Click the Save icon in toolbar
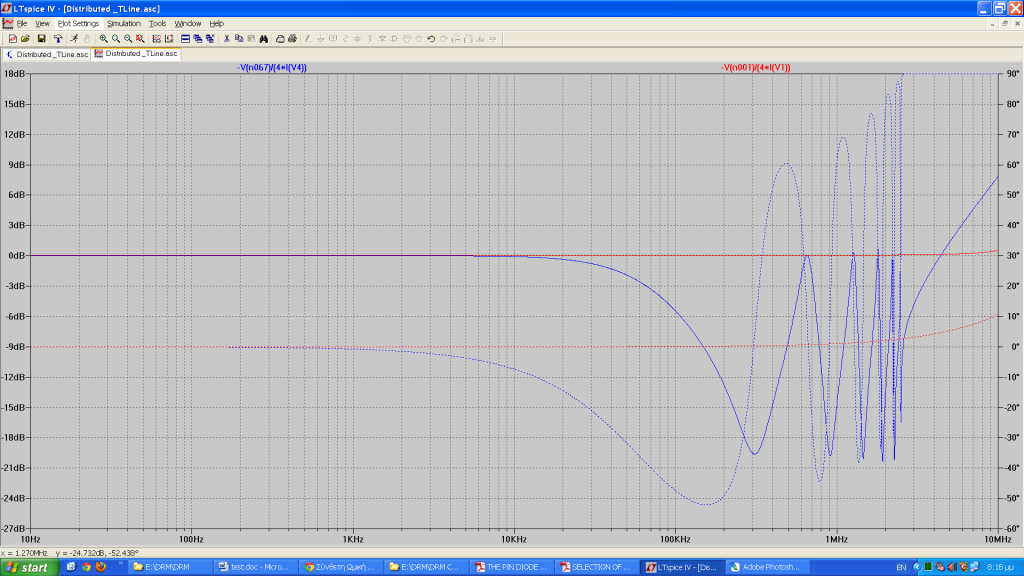 pyautogui.click(x=42, y=38)
